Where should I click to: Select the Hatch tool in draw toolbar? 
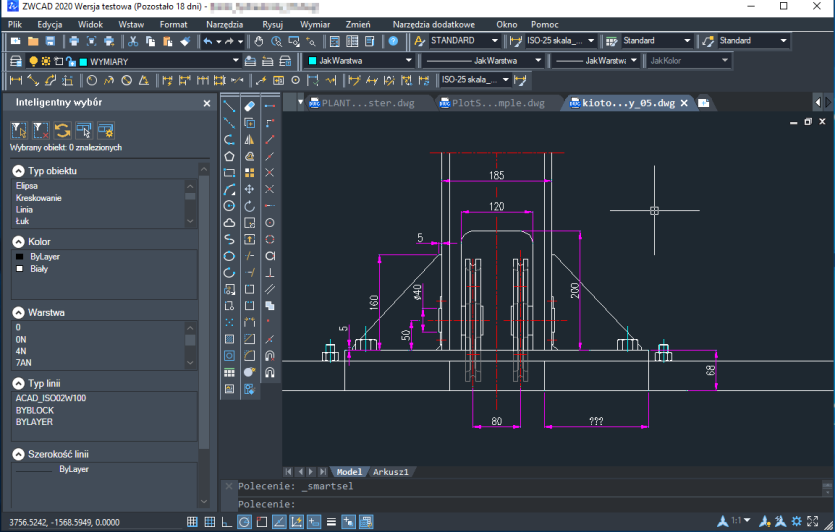pos(229,339)
